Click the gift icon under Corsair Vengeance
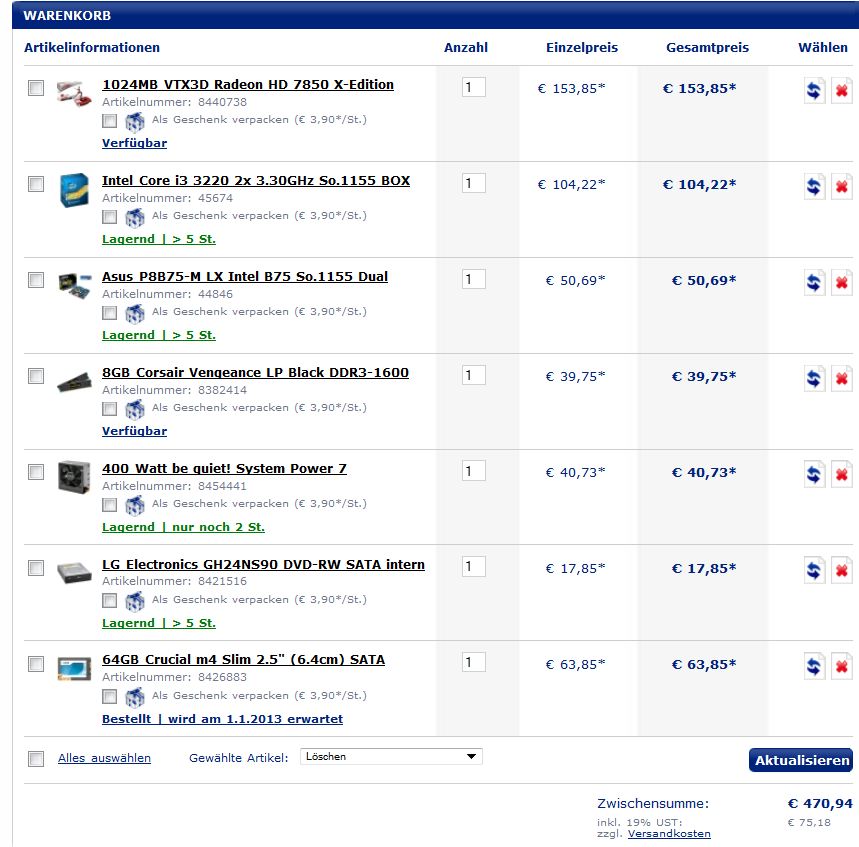This screenshot has height=847, width=859. (135, 409)
